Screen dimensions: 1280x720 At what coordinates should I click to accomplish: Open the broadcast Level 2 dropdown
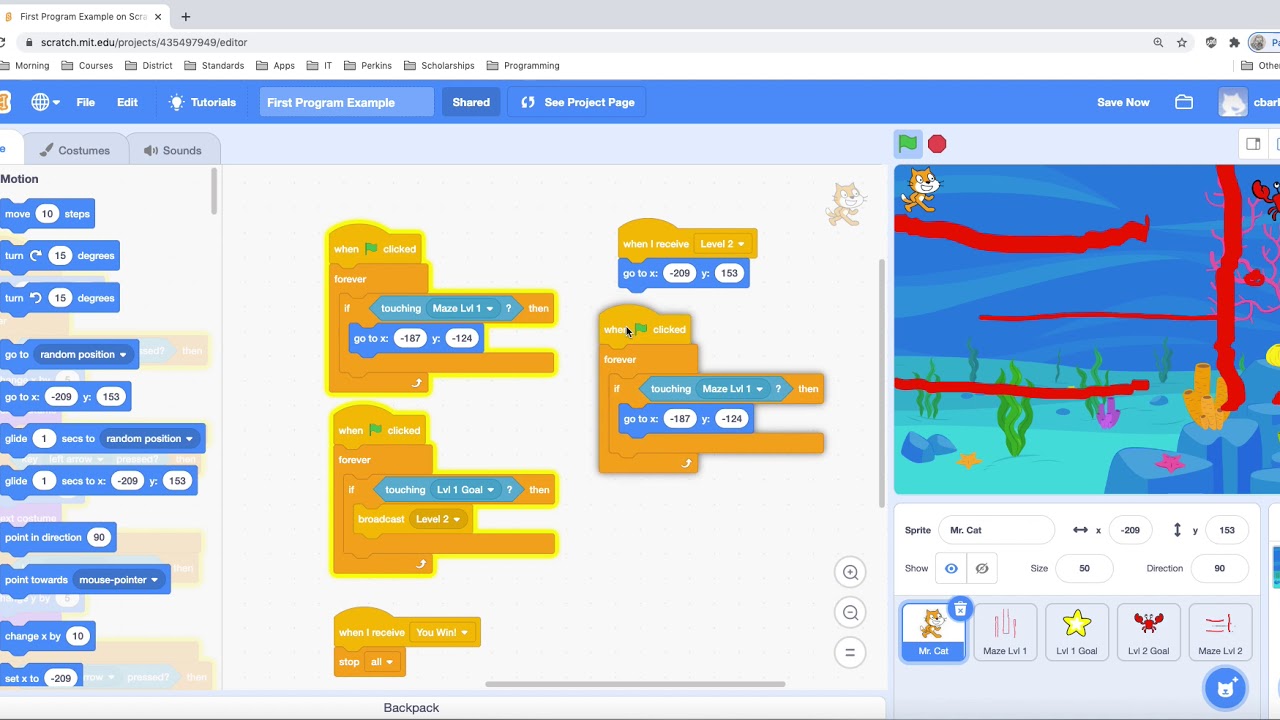[438, 519]
